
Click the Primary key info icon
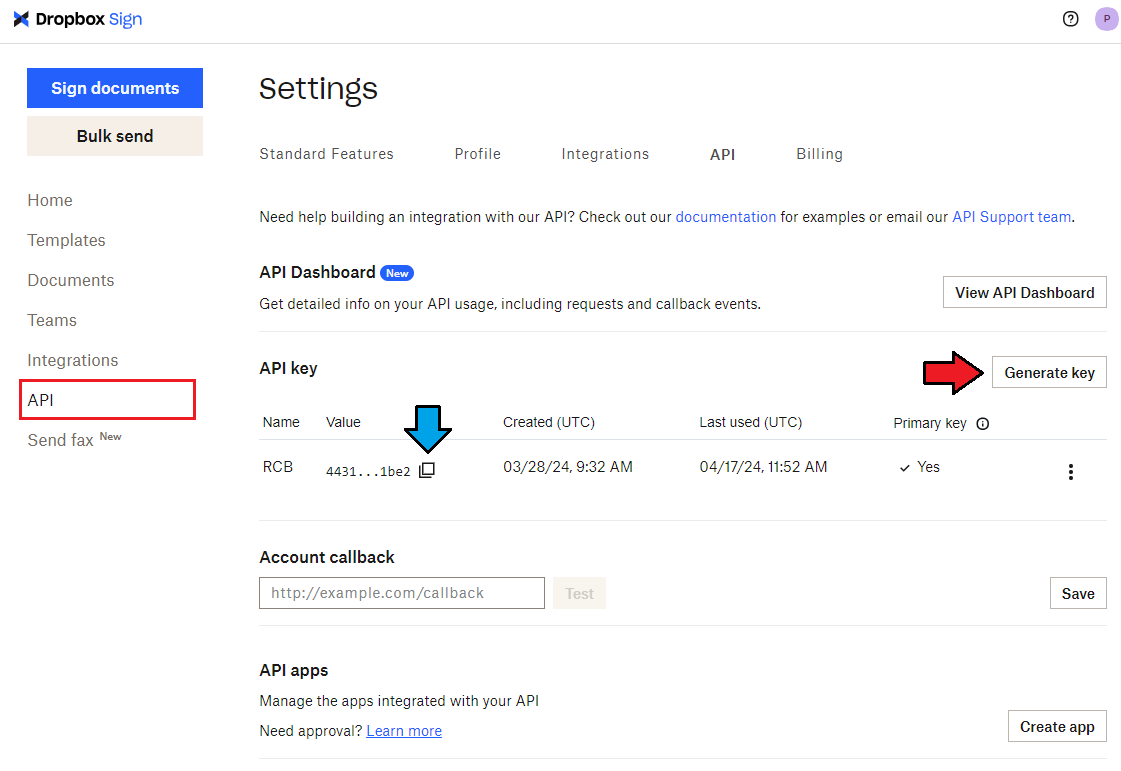tap(983, 423)
